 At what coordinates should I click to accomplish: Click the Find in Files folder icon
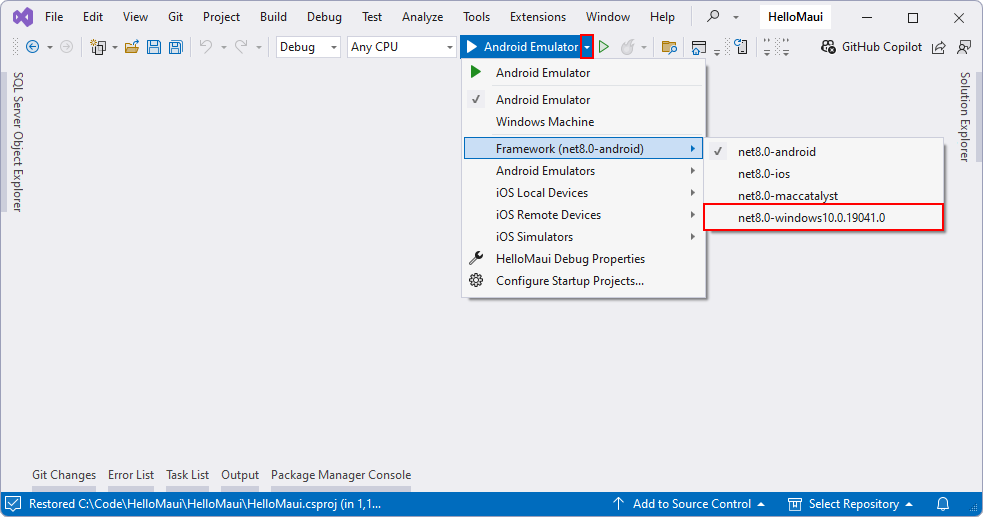(669, 47)
